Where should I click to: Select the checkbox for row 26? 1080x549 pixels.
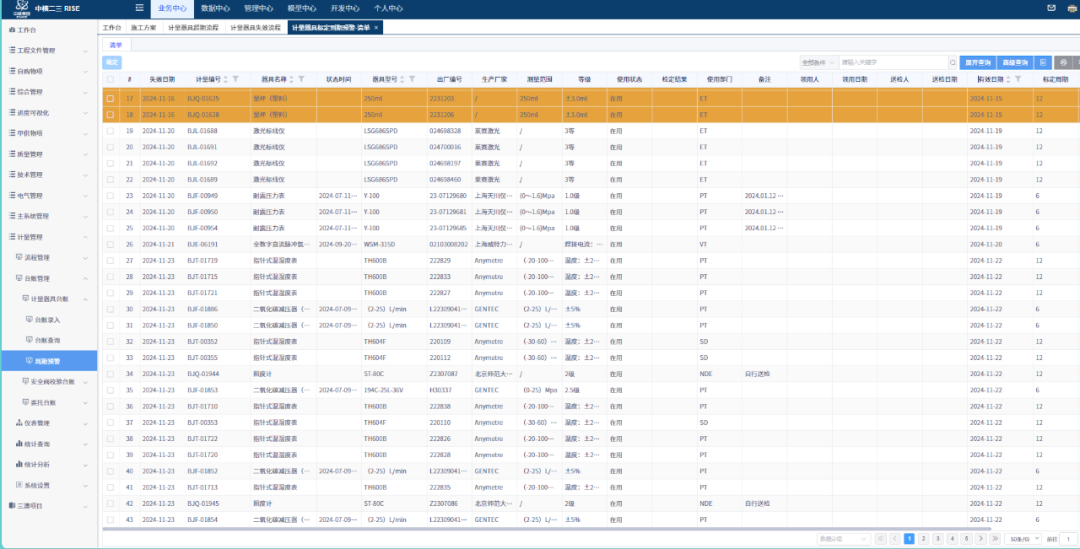[110, 244]
